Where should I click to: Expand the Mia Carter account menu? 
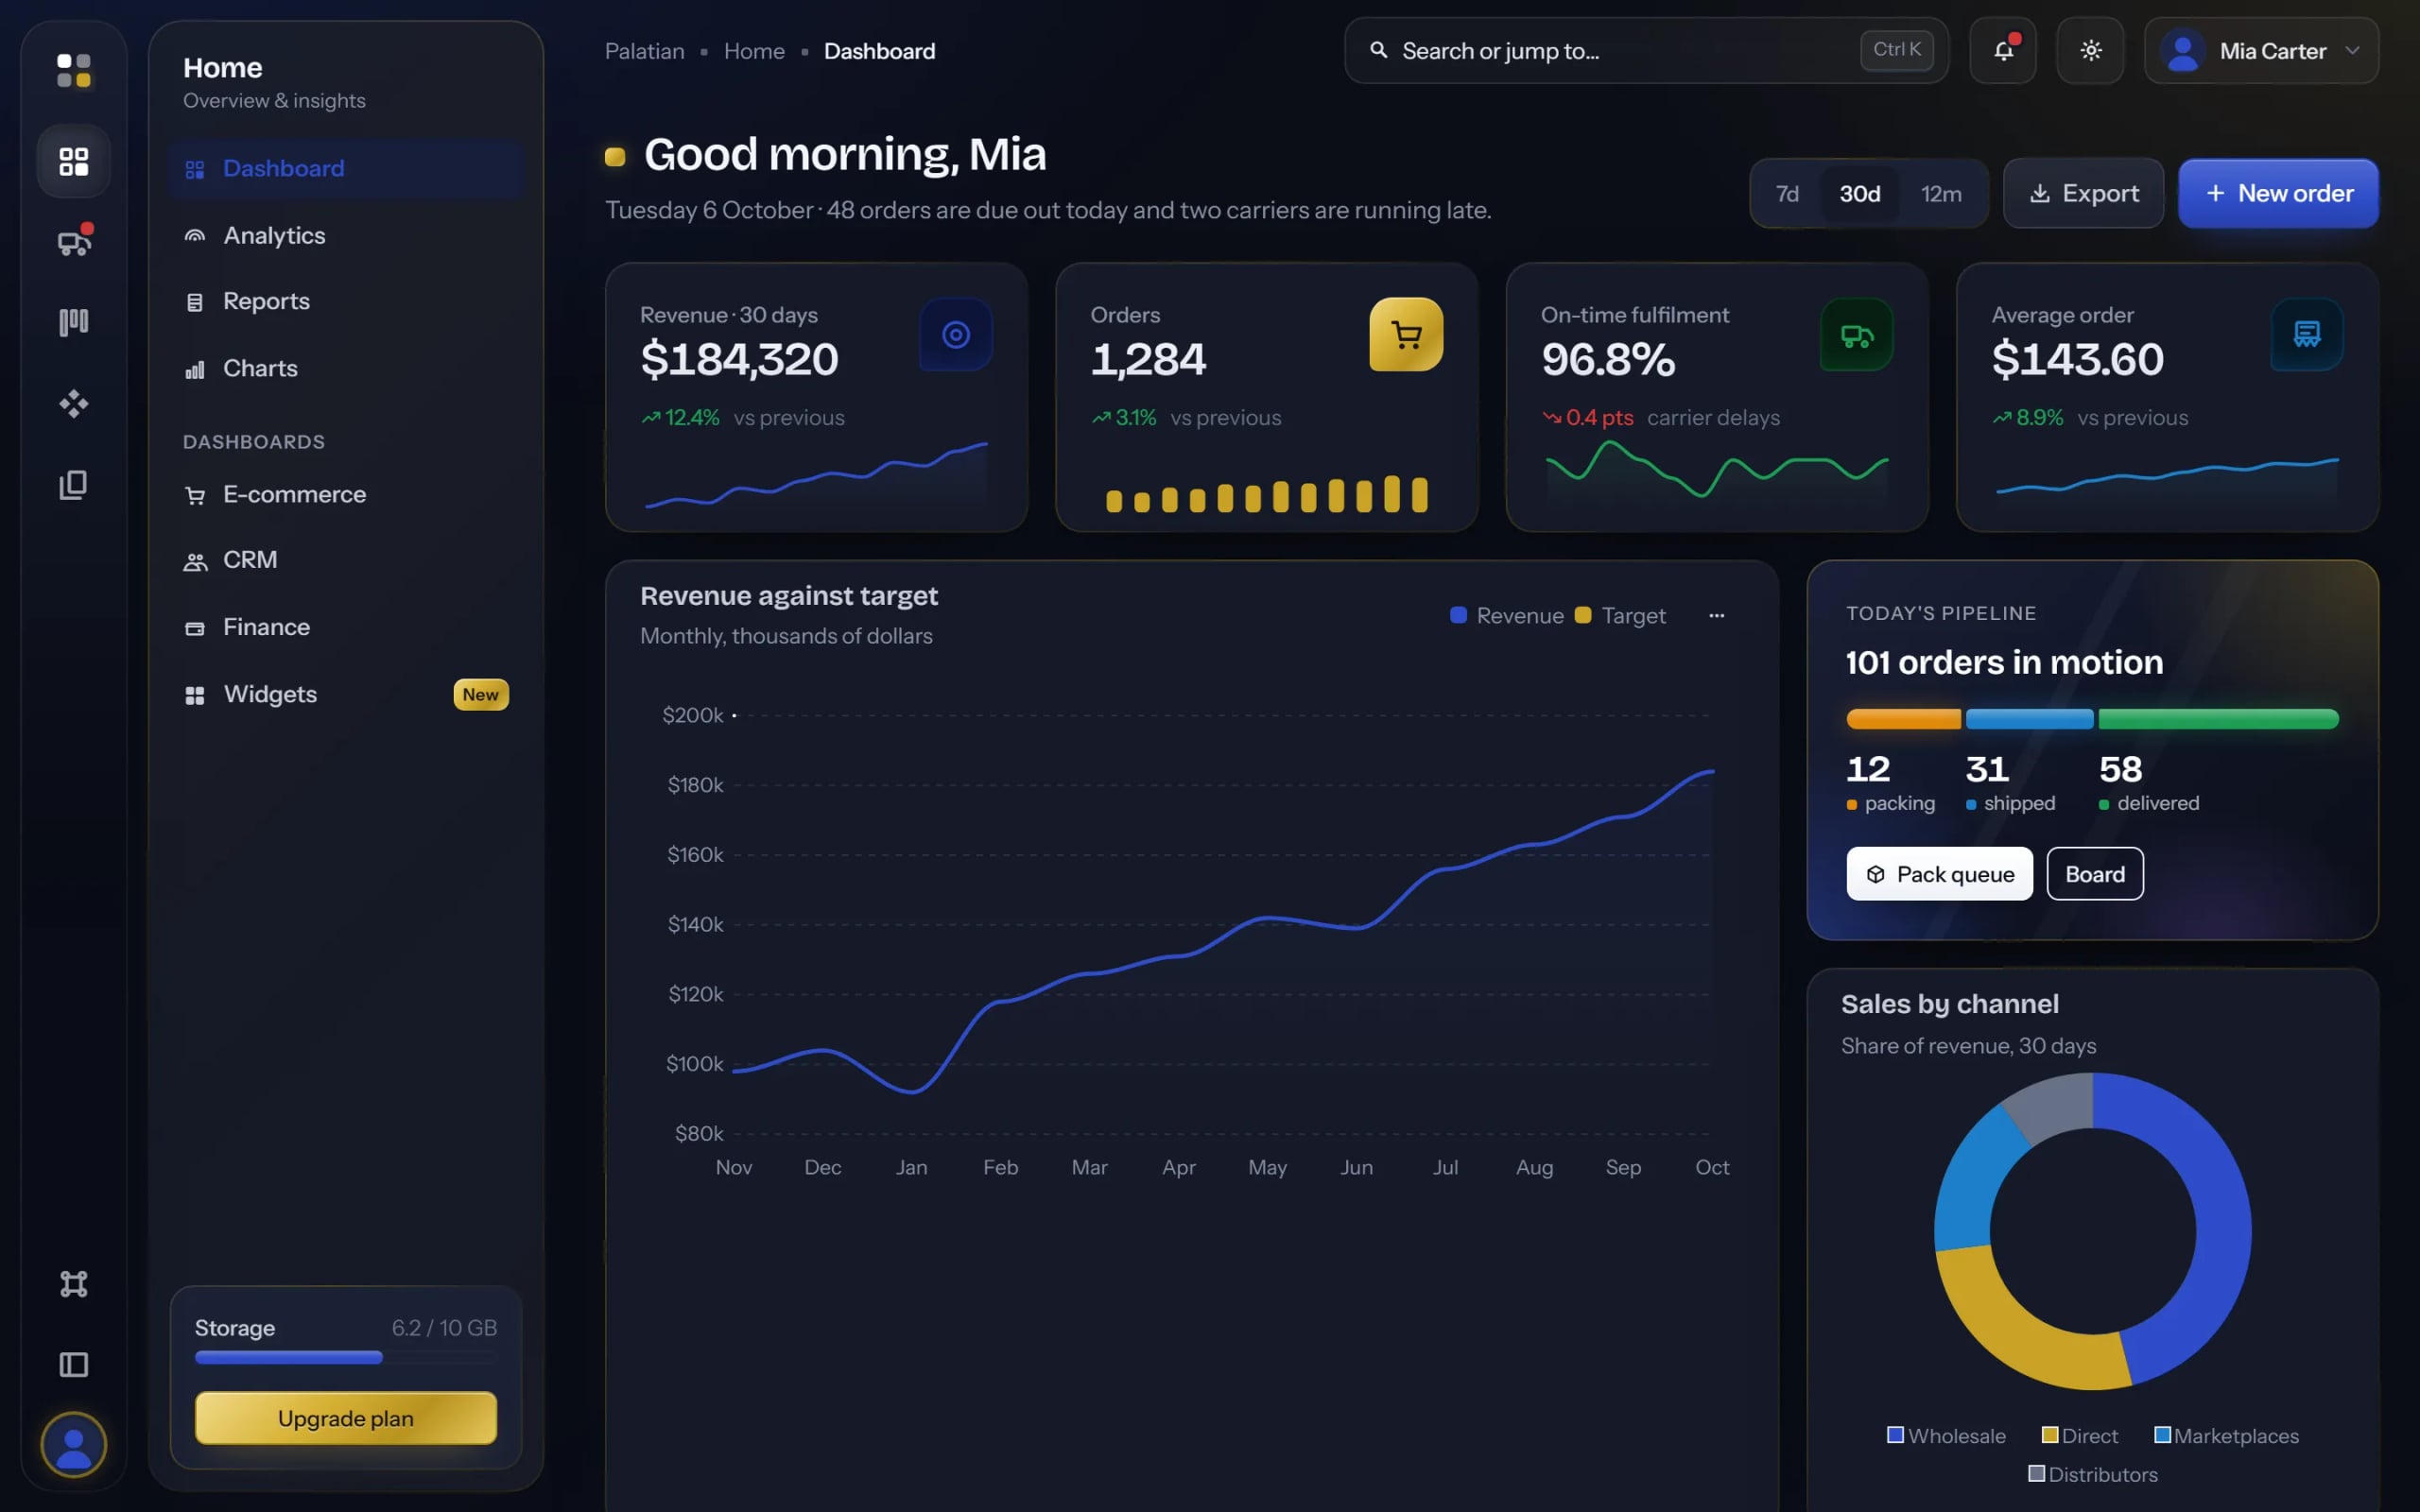(2262, 50)
